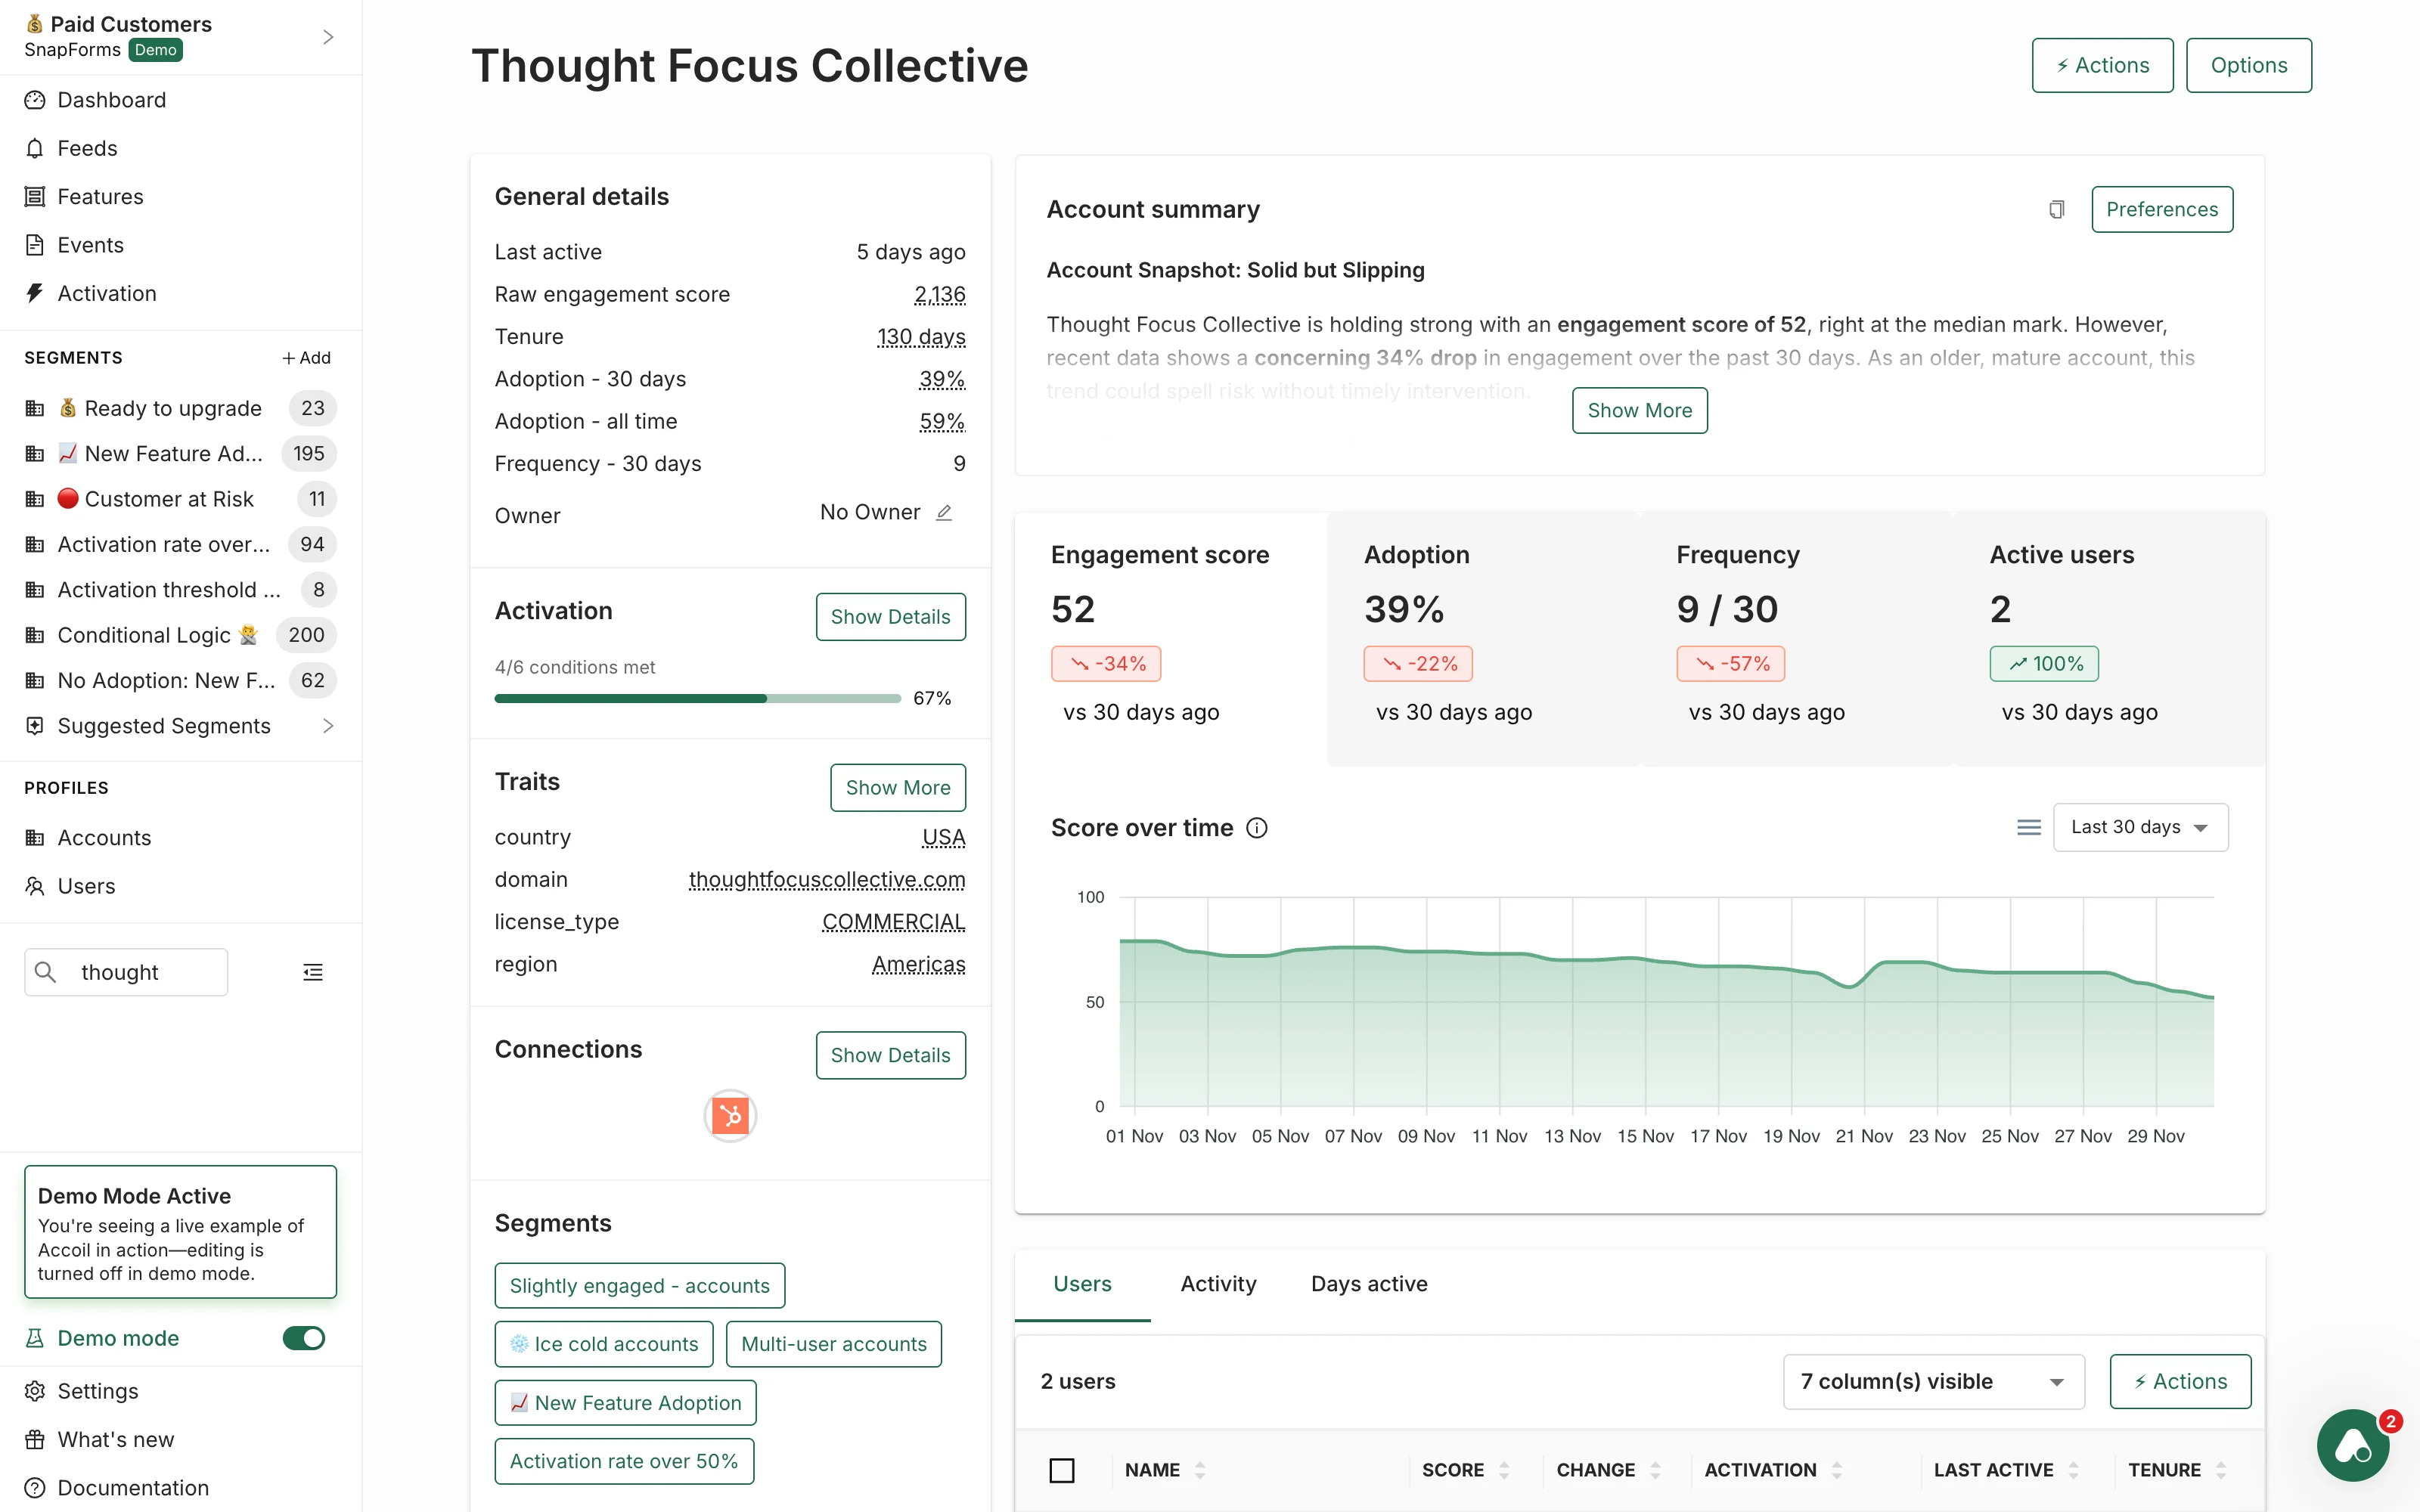The image size is (2420, 1512).
Task: Click the Score over time info icon
Action: click(x=1257, y=828)
